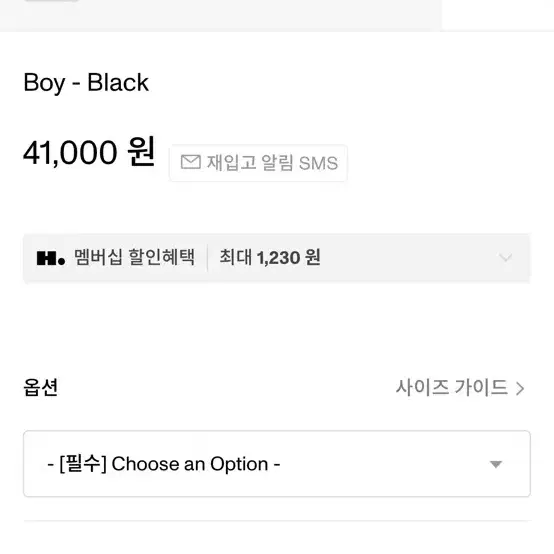The width and height of the screenshot is (554, 554).
Task: Click the "[필수]" text in the selector
Action: (83, 464)
